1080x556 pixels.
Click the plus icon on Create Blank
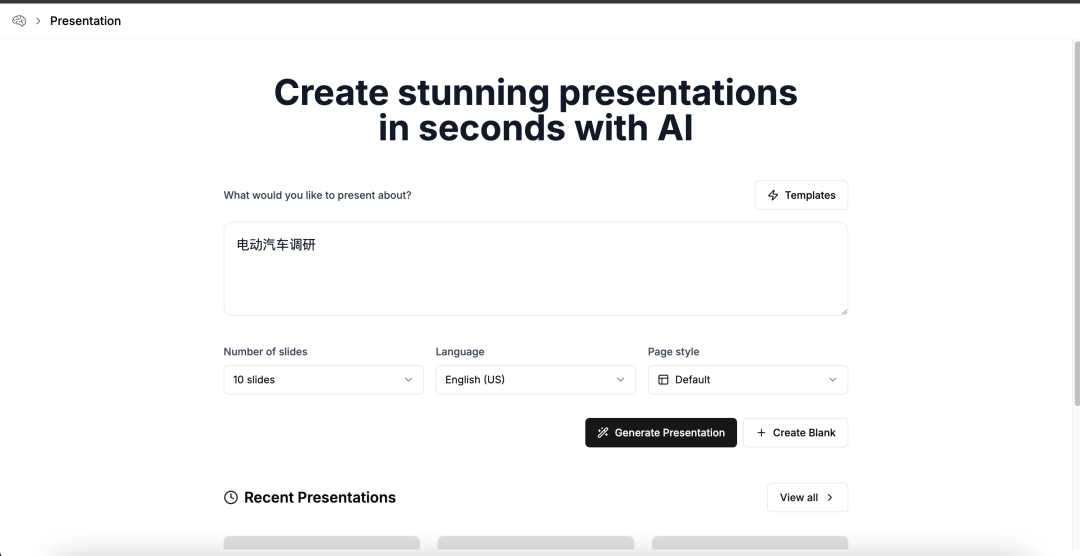coord(761,433)
